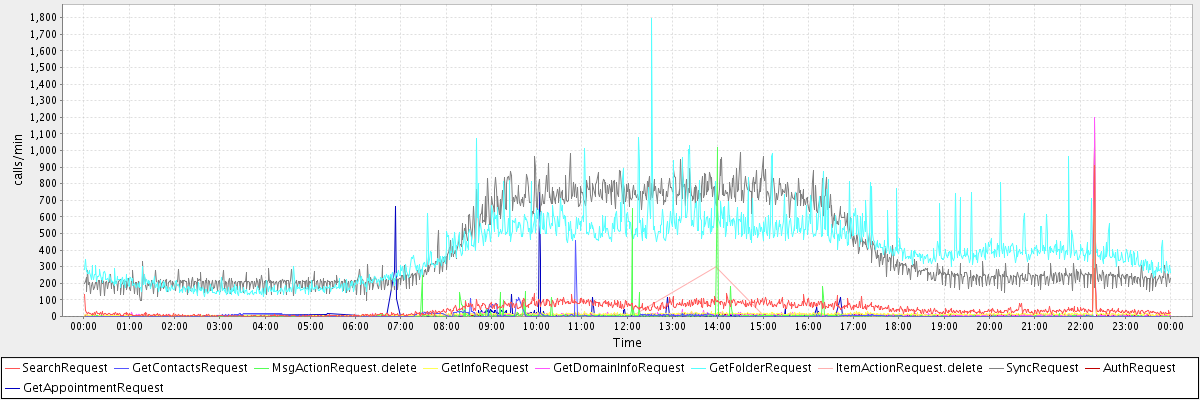Click the cyan line swatch beside GetFolderRequest

point(693,368)
